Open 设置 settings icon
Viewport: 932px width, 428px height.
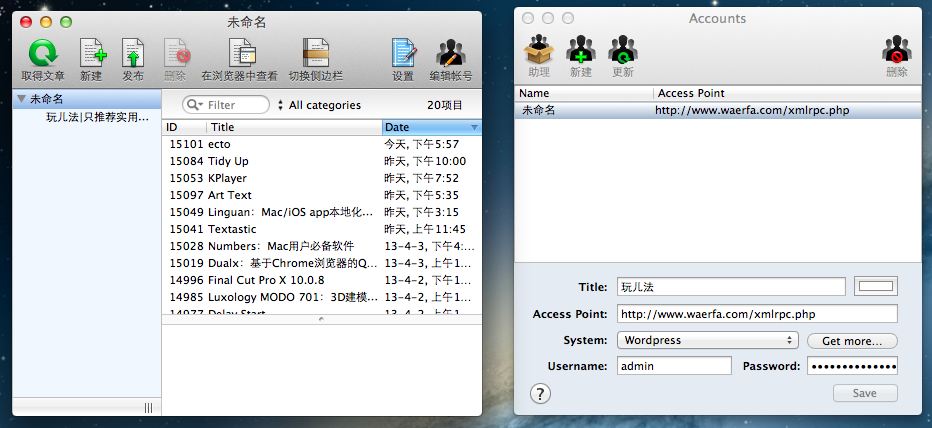[x=404, y=52]
